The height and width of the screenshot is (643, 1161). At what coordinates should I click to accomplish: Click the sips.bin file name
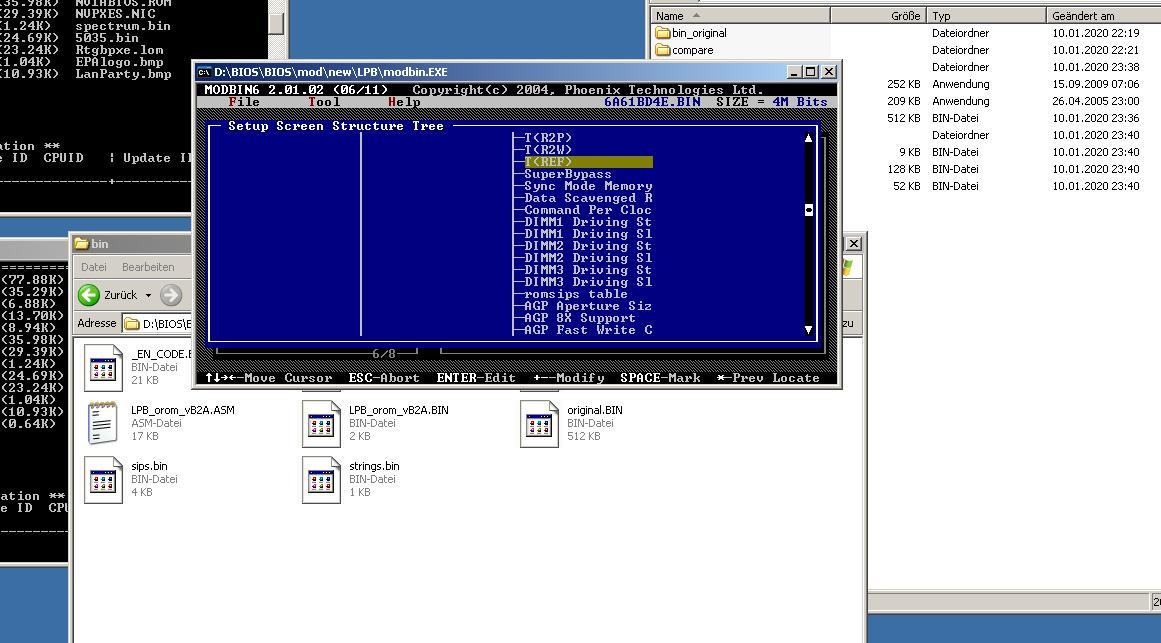[x=149, y=466]
